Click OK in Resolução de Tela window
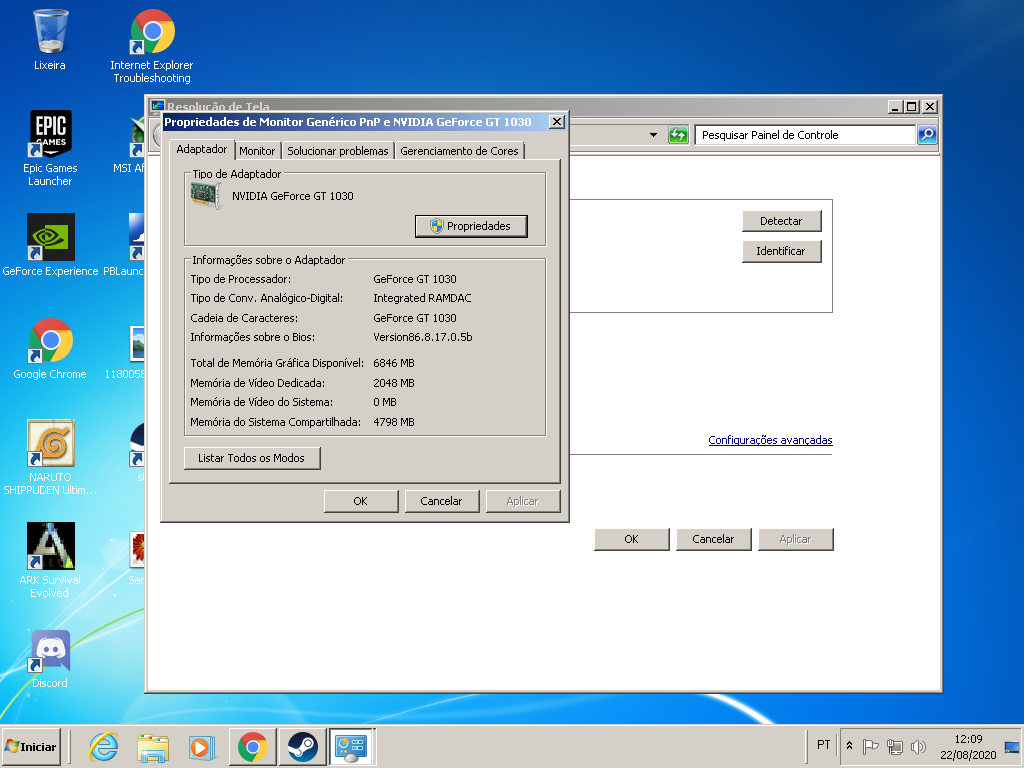The width and height of the screenshot is (1024, 768). [632, 539]
